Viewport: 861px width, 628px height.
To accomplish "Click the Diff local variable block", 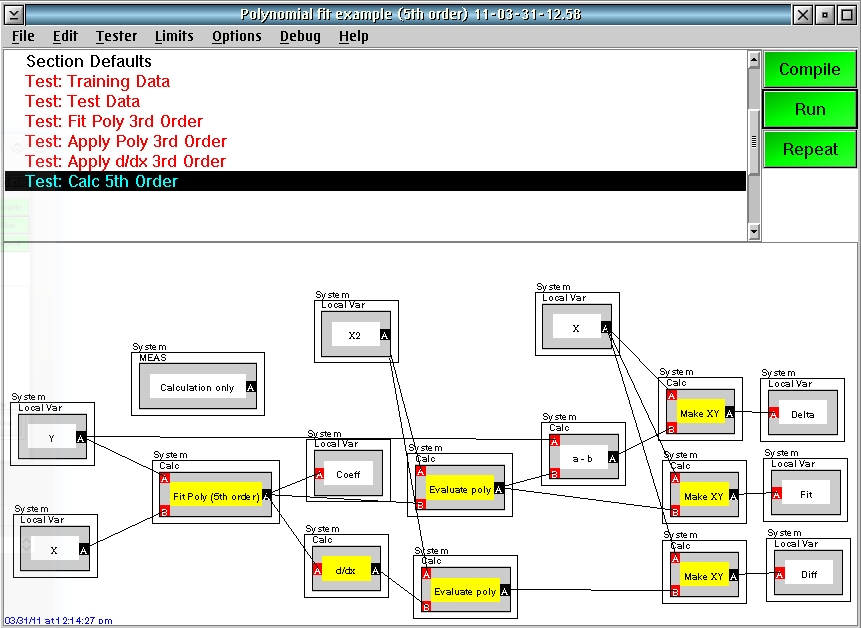I will click(809, 575).
